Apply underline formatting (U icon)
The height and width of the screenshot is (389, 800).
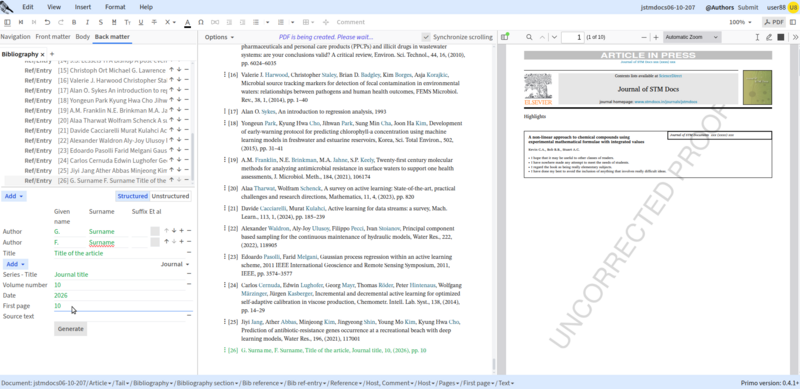[x=141, y=22]
